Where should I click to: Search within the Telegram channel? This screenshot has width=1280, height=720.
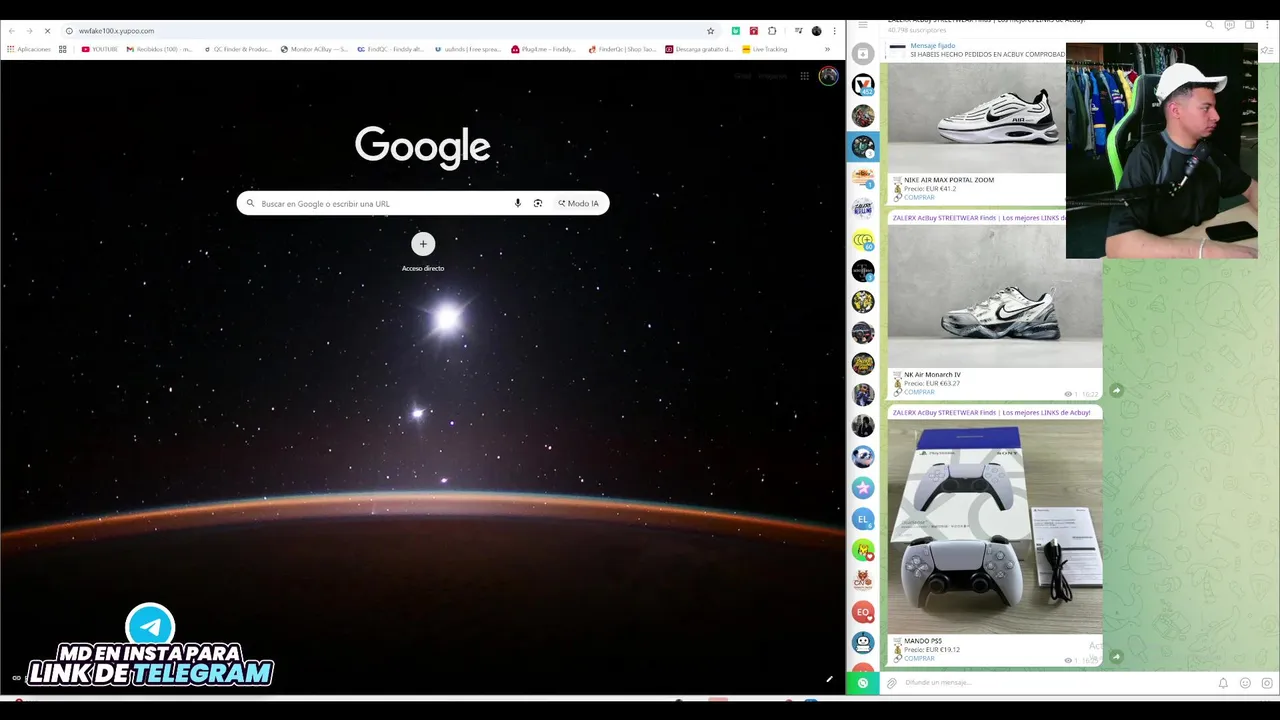(x=1209, y=25)
